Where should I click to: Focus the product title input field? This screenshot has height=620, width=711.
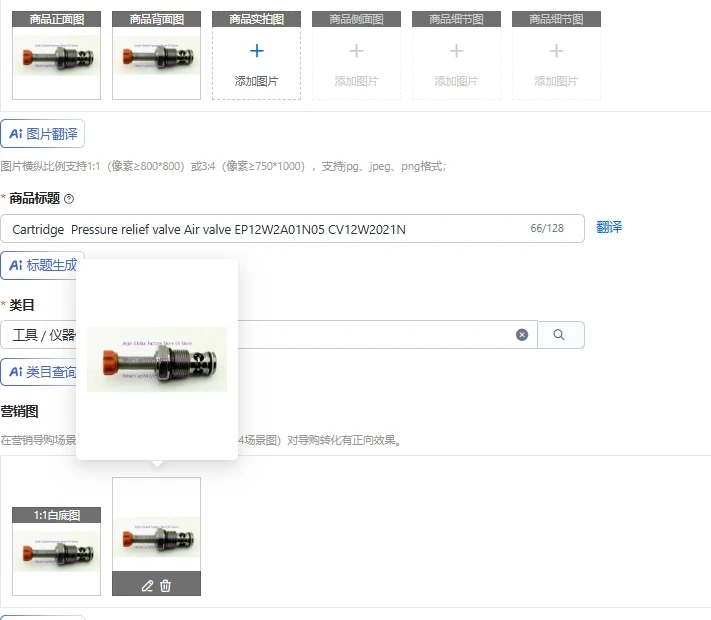292,229
